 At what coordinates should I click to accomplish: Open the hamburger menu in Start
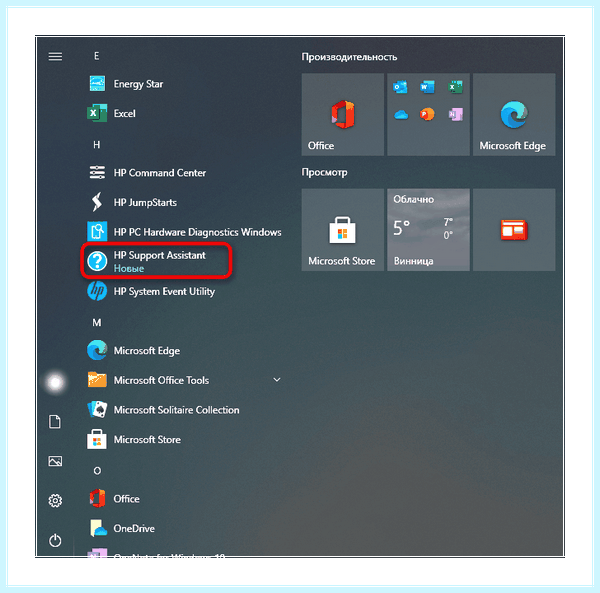tap(55, 57)
